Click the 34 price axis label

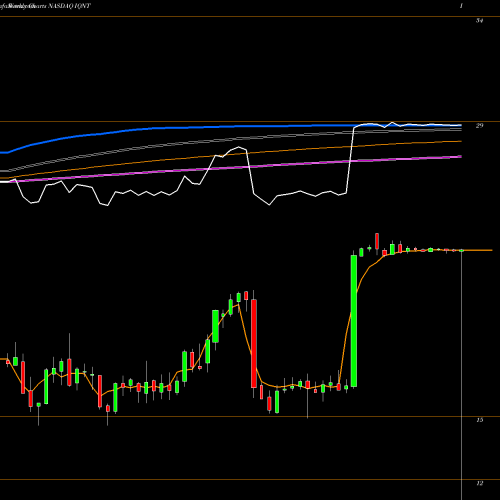tap(479, 21)
